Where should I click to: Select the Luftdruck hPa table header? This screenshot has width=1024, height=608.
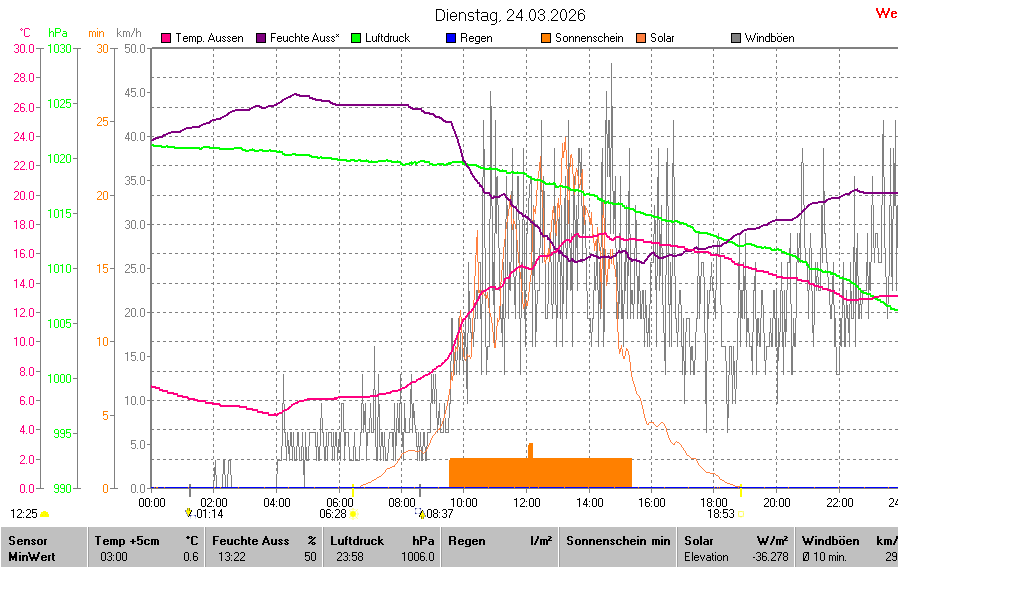(x=381, y=541)
